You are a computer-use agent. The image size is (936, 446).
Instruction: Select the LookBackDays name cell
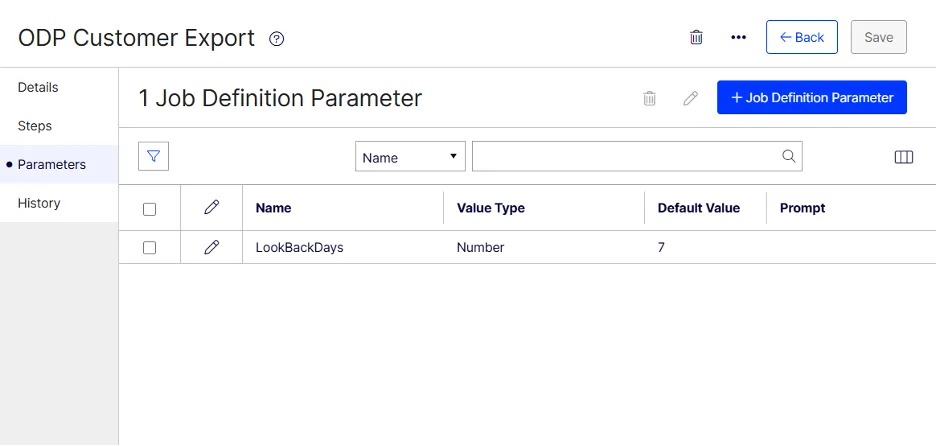point(299,247)
